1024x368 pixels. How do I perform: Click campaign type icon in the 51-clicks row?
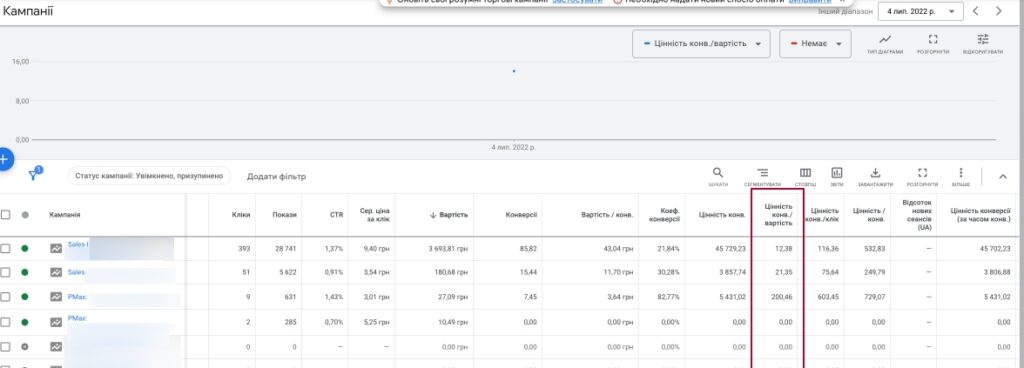point(56,273)
